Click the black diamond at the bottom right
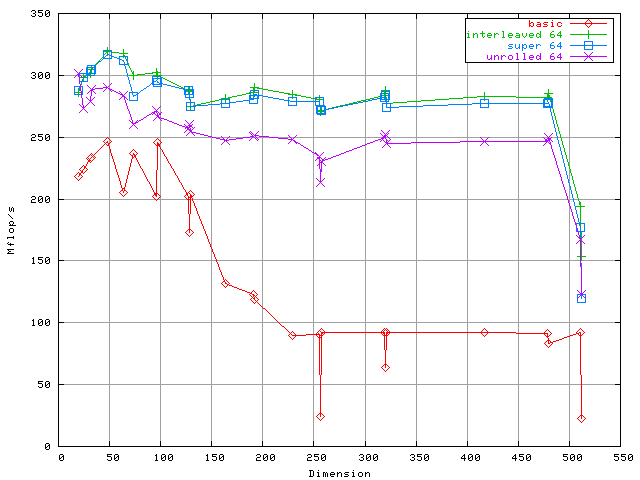 [581, 418]
